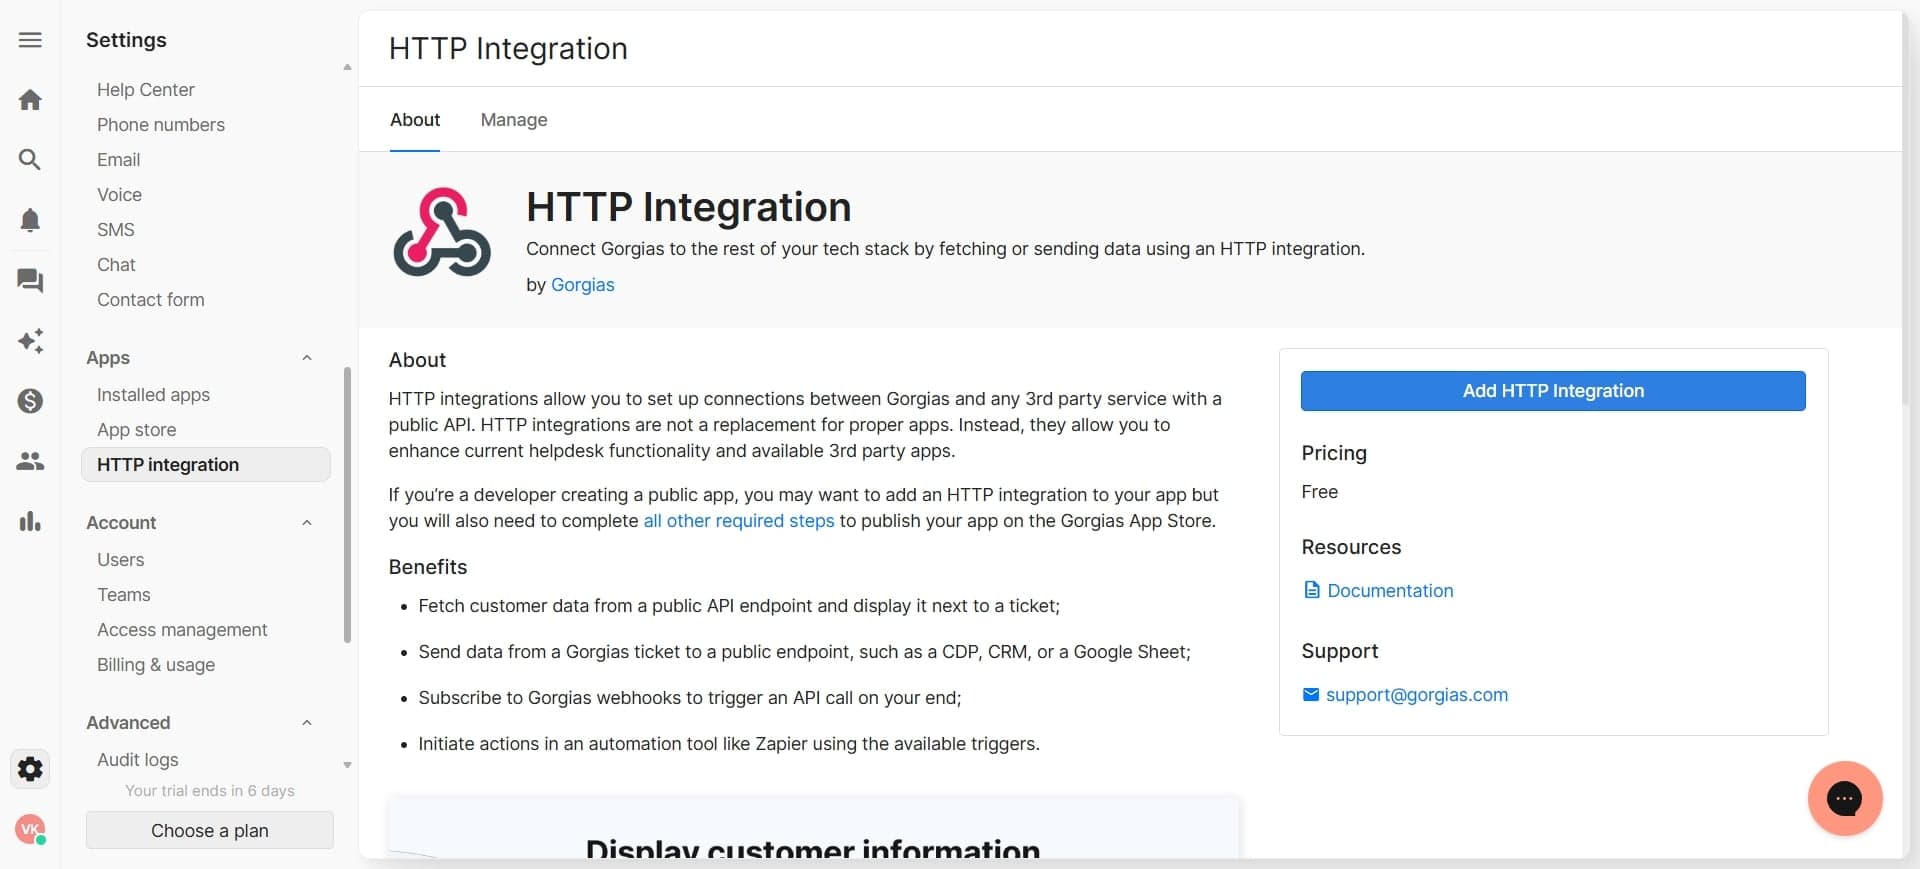Open Audit logs

(138, 760)
